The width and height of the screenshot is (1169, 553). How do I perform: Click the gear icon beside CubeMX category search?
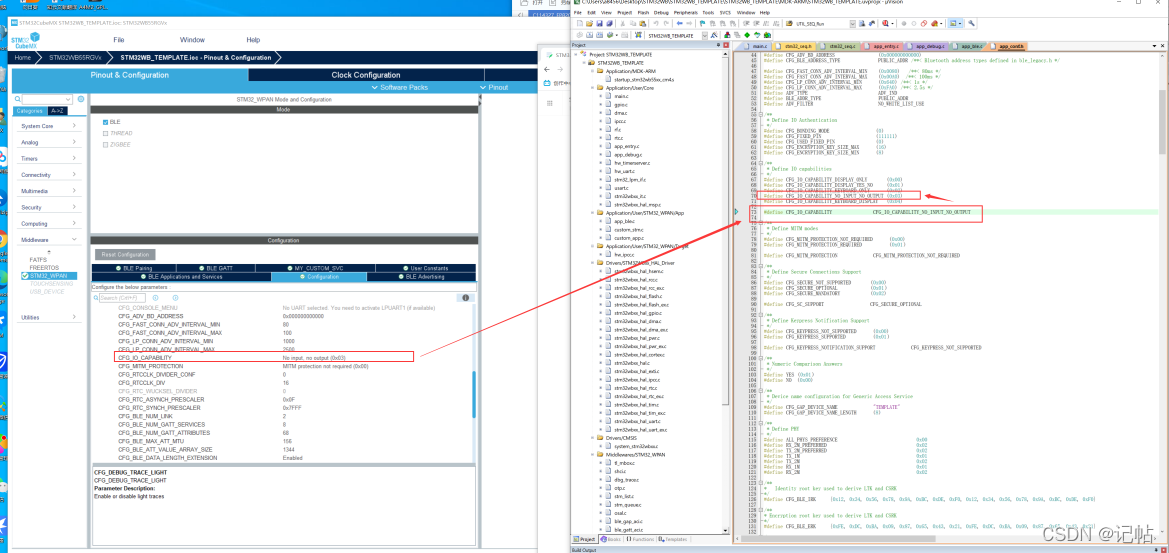pos(81,99)
